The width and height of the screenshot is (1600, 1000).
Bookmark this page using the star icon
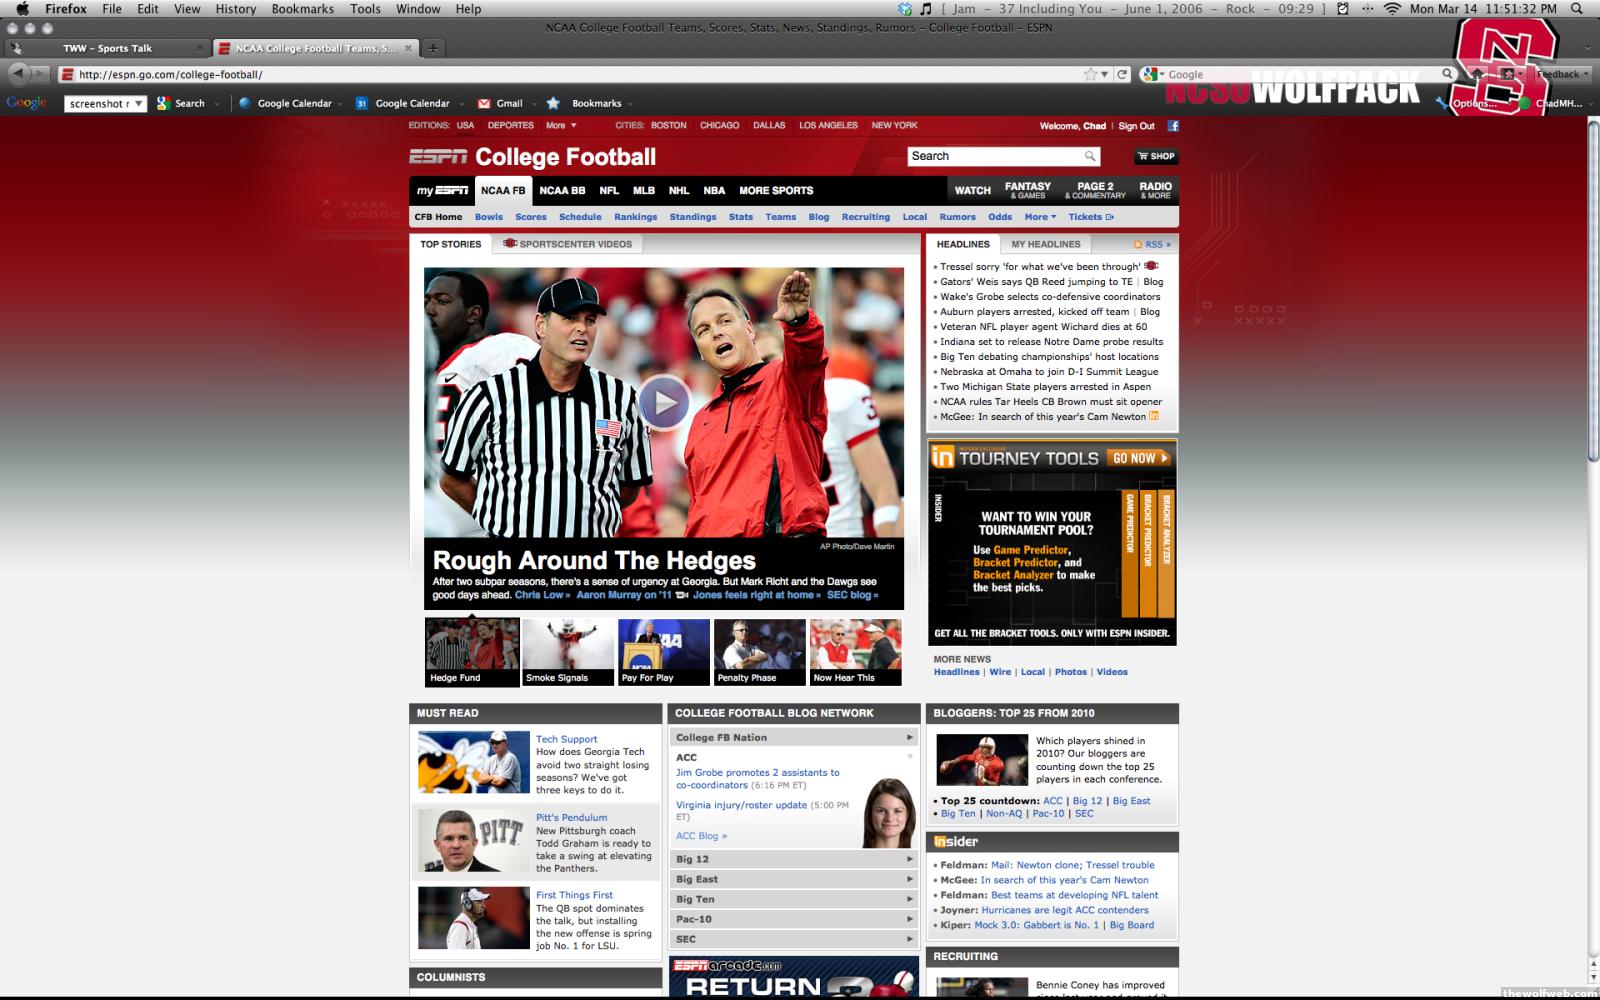tap(1090, 74)
